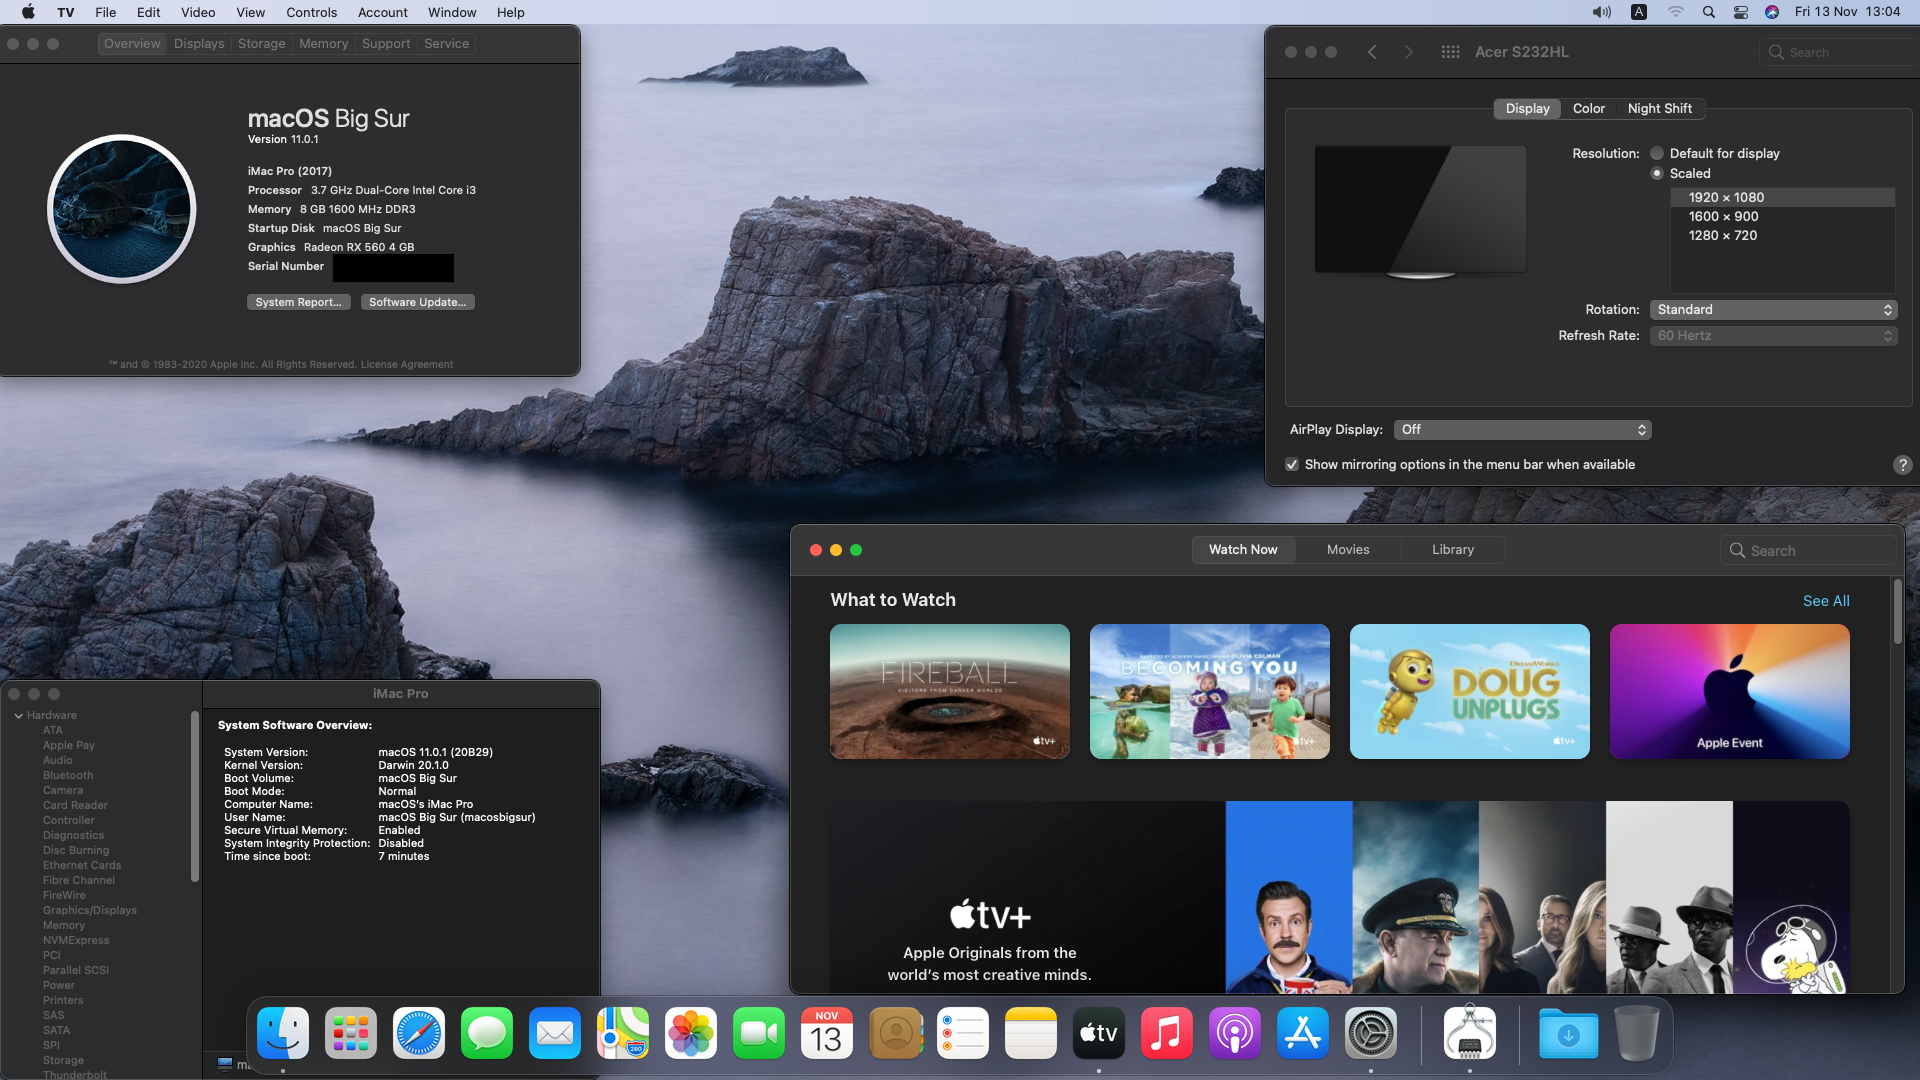Image resolution: width=1920 pixels, height=1080 pixels.
Task: Open Doug Unplugs thumbnail
Action: (x=1469, y=692)
